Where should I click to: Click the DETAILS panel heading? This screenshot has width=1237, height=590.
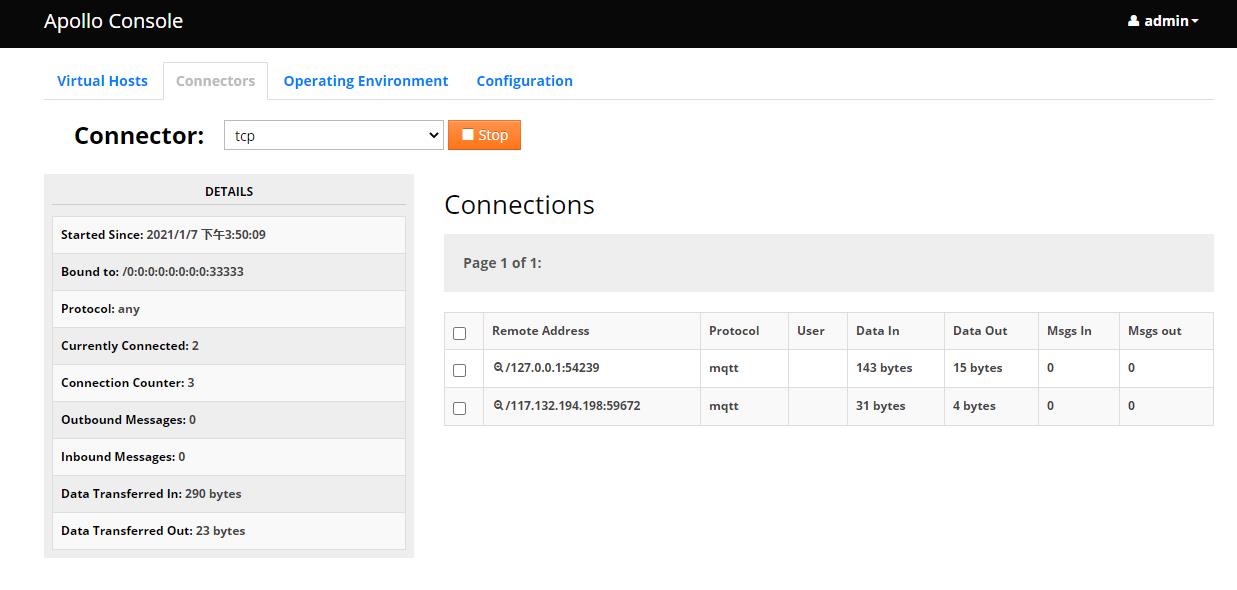(x=229, y=191)
